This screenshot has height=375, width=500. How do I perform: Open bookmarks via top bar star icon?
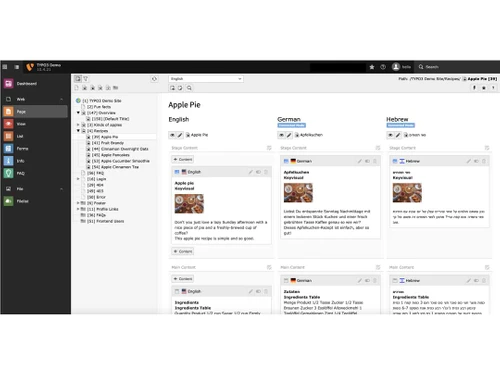tap(372, 67)
